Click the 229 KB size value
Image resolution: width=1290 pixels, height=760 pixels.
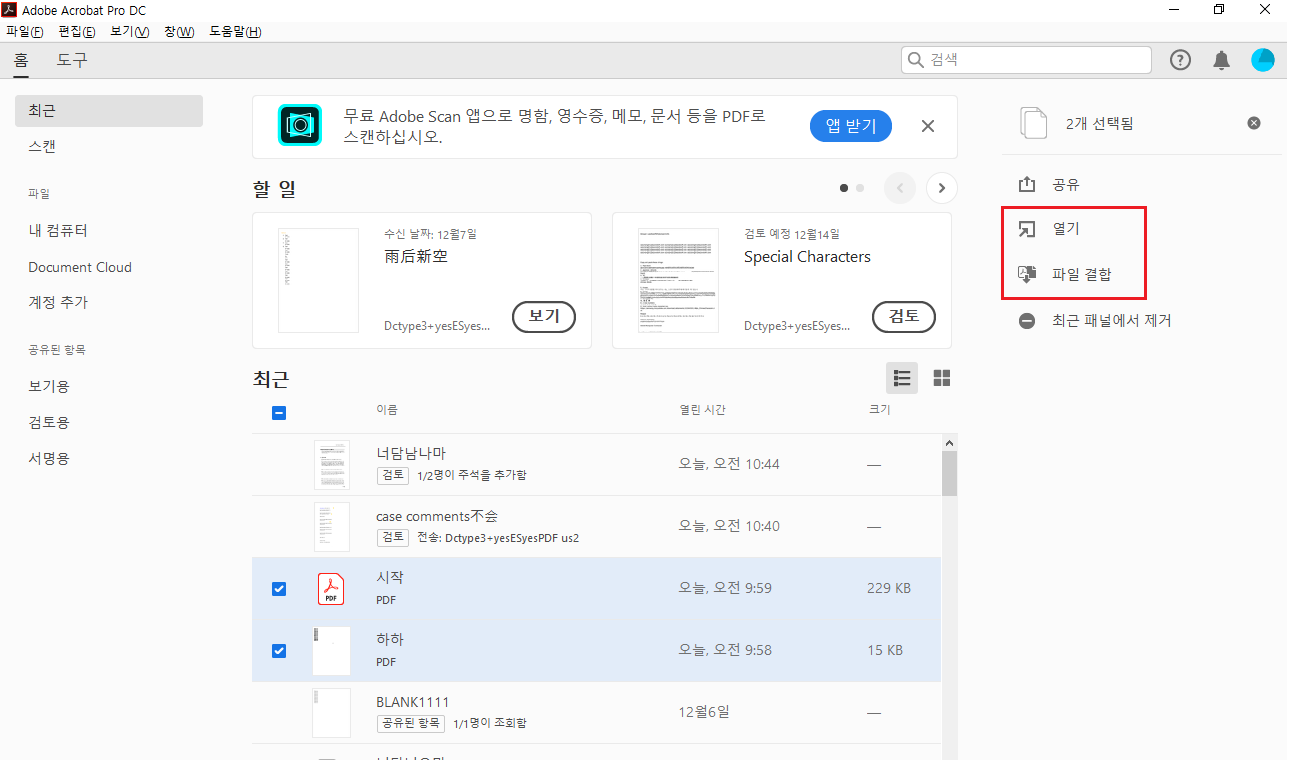tap(889, 589)
